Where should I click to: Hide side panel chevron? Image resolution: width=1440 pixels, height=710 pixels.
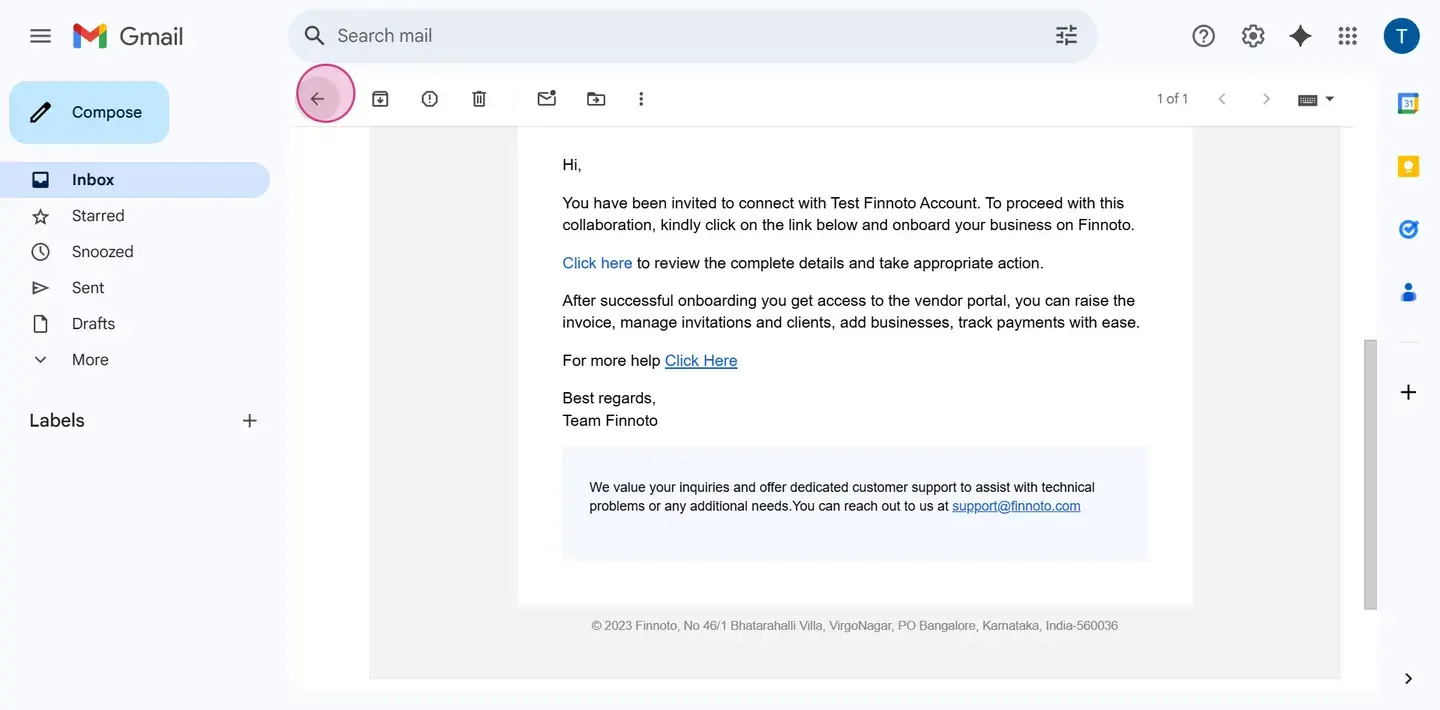coord(1408,679)
